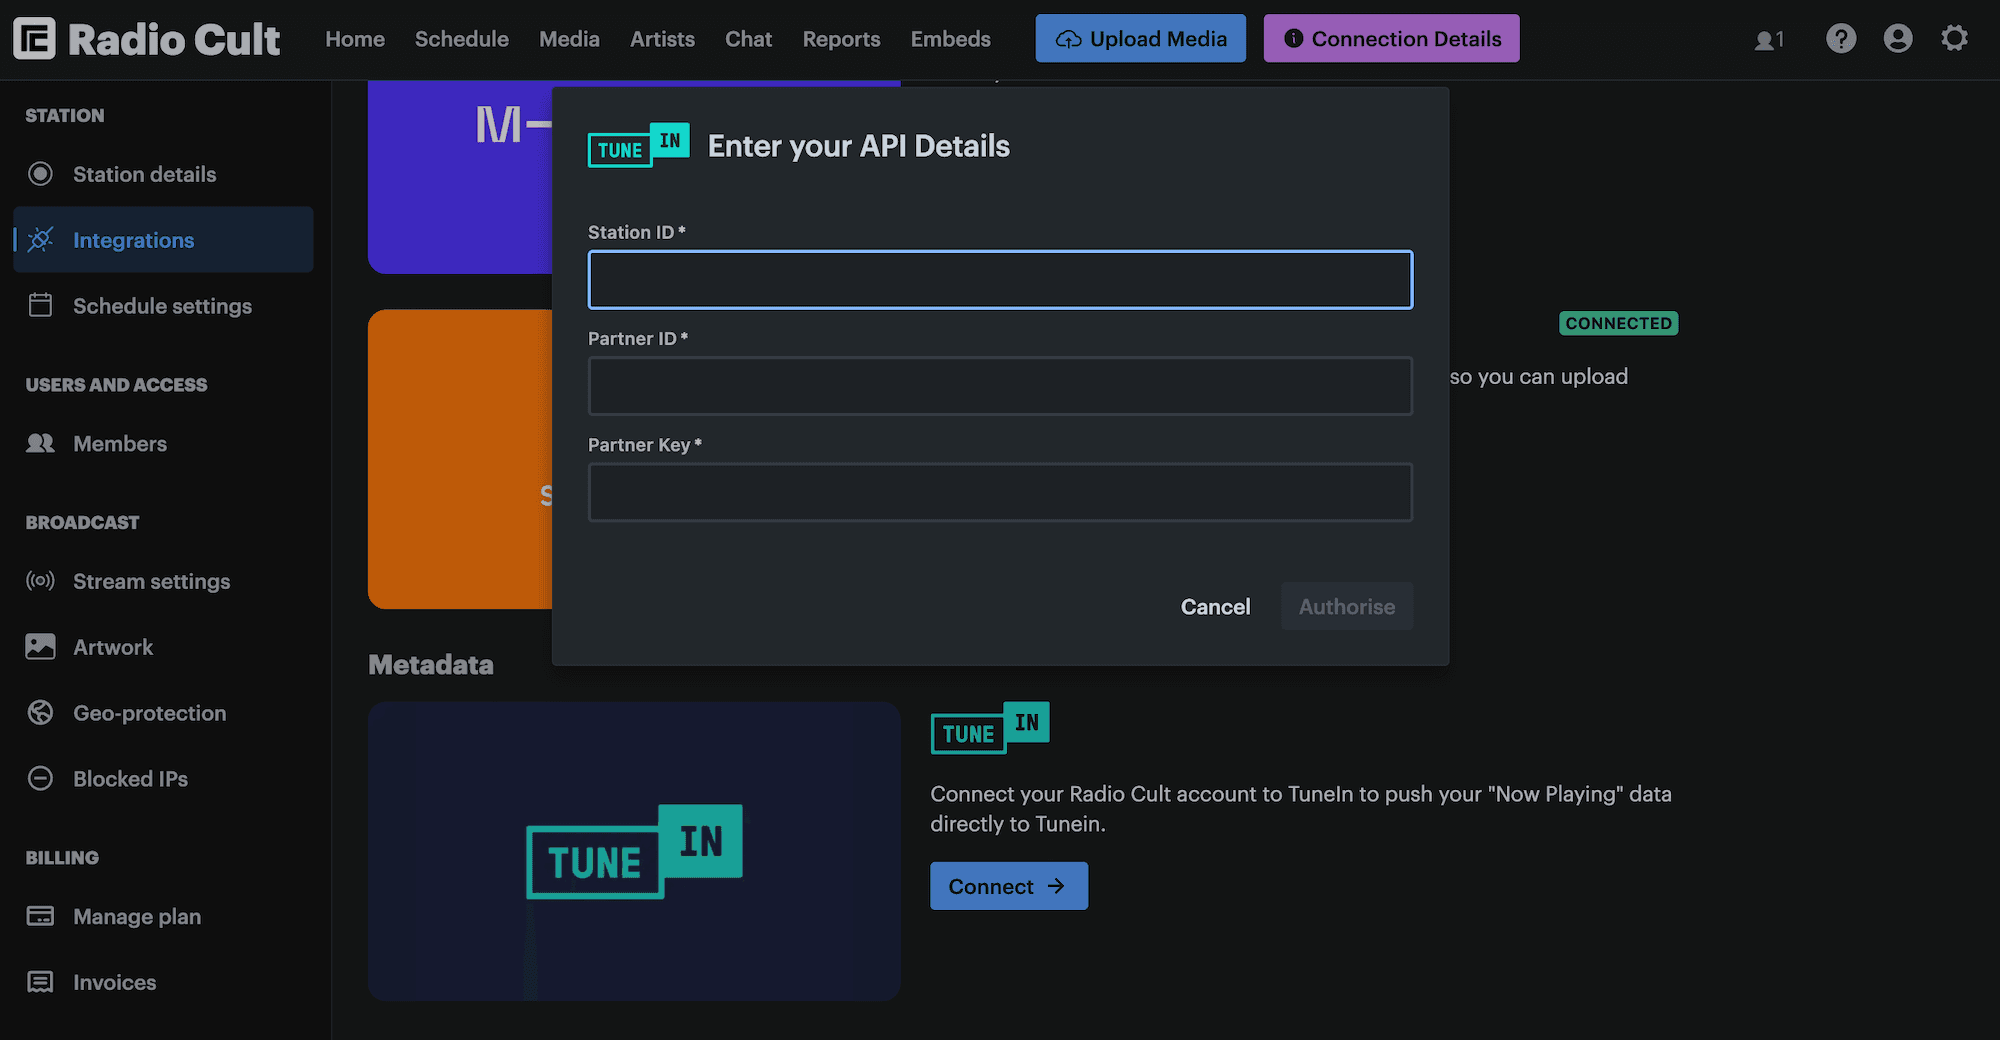
Task: Click the Manage plan card icon
Action: pos(40,916)
